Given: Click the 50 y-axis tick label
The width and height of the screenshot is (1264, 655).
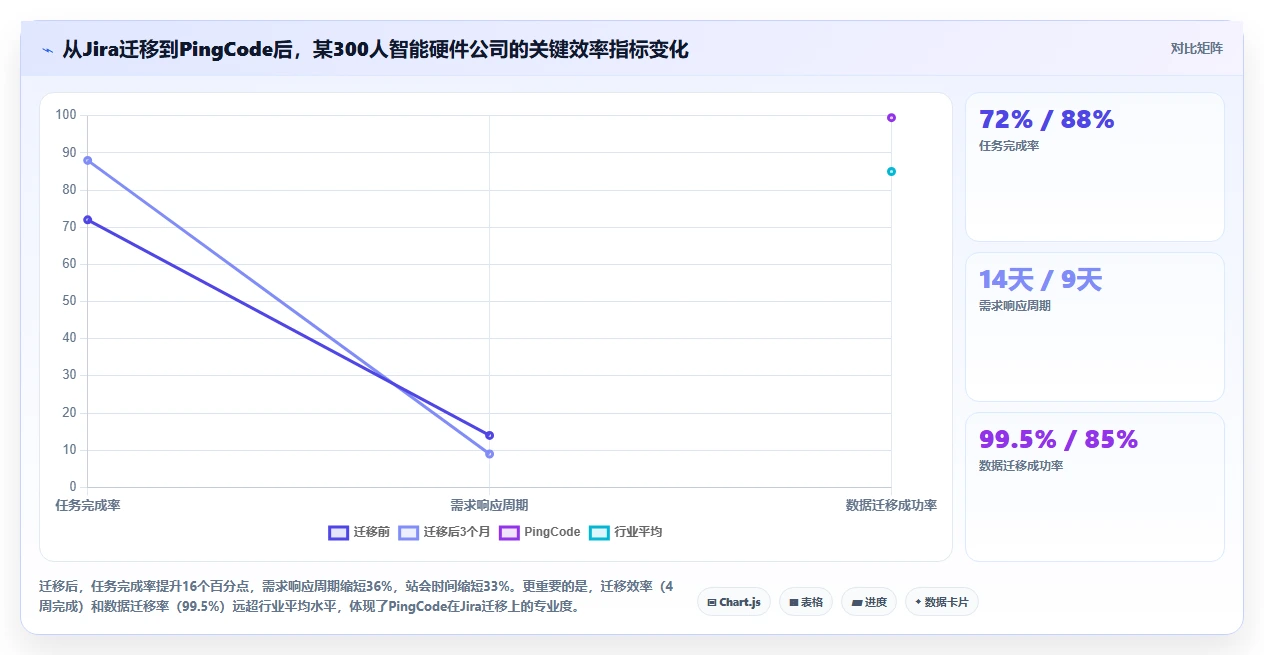Looking at the screenshot, I should coord(69,301).
